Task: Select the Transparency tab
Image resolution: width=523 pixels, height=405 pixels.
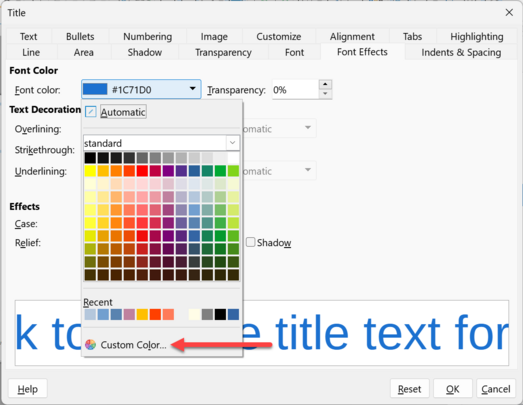Action: click(223, 52)
